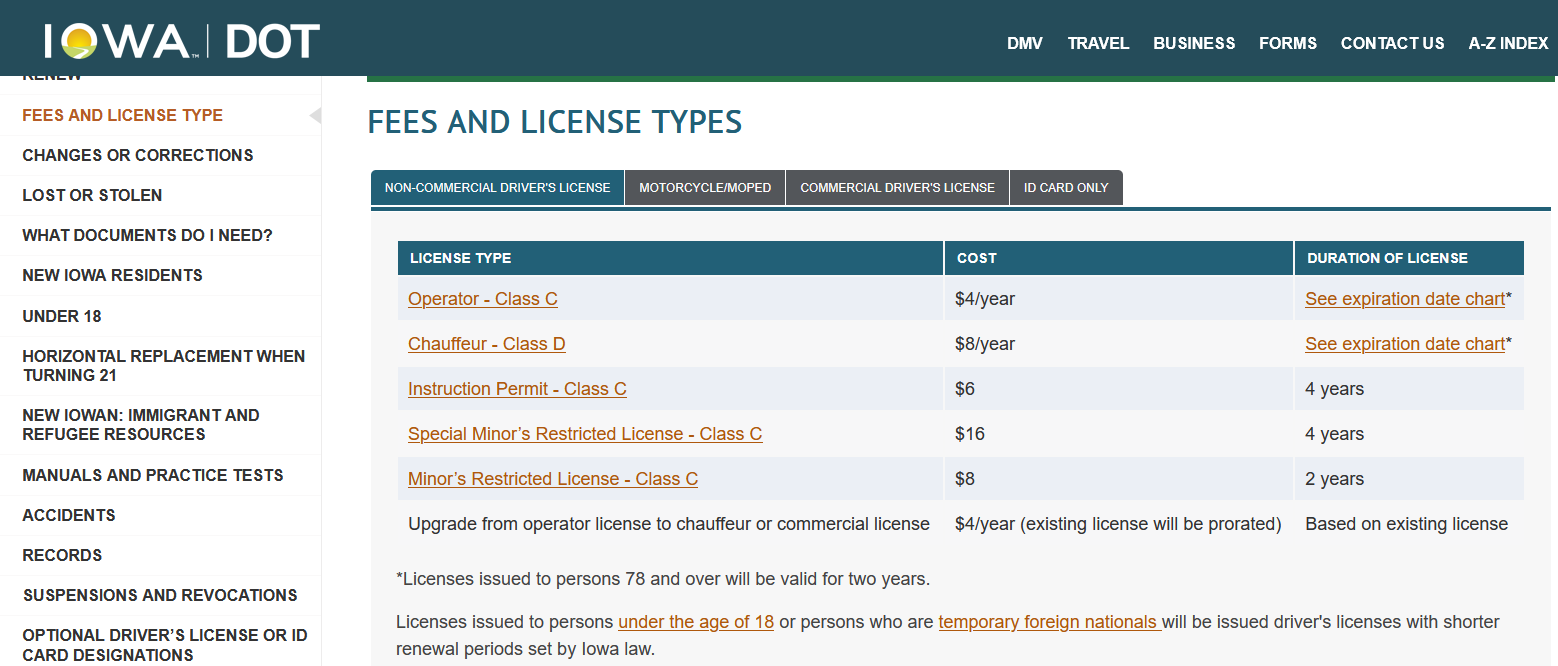This screenshot has width=1558, height=666.
Task: Open the Contact Us page
Action: (1392, 43)
